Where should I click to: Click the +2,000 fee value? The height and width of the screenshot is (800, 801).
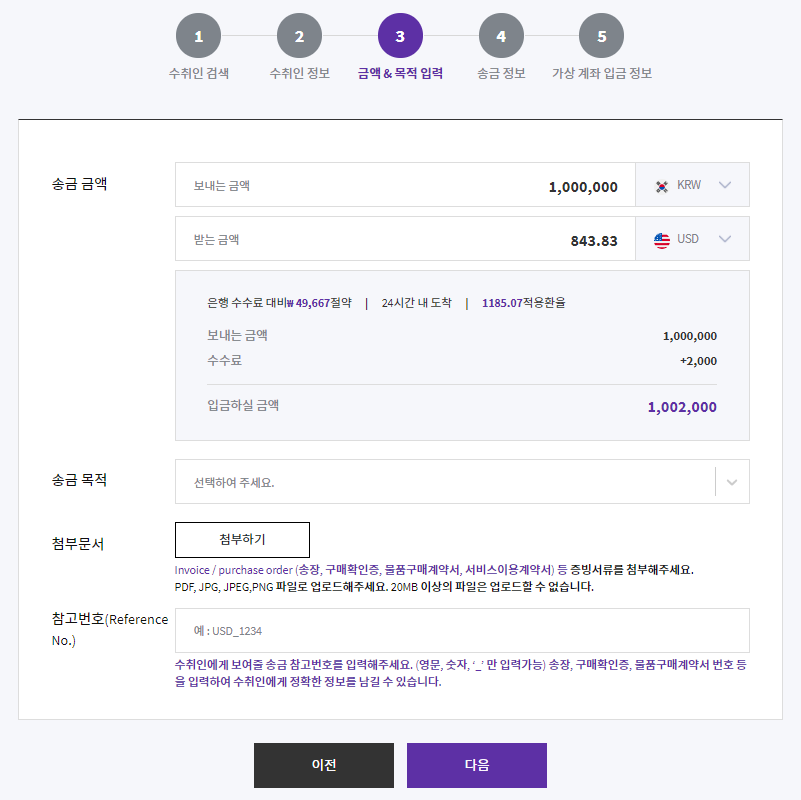point(698,361)
